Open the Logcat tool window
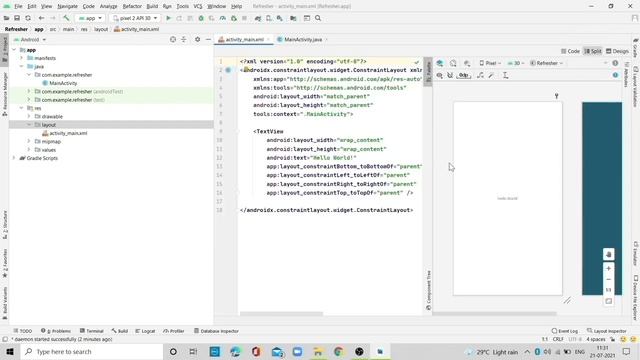The width and height of the screenshot is (640, 360). (145, 331)
